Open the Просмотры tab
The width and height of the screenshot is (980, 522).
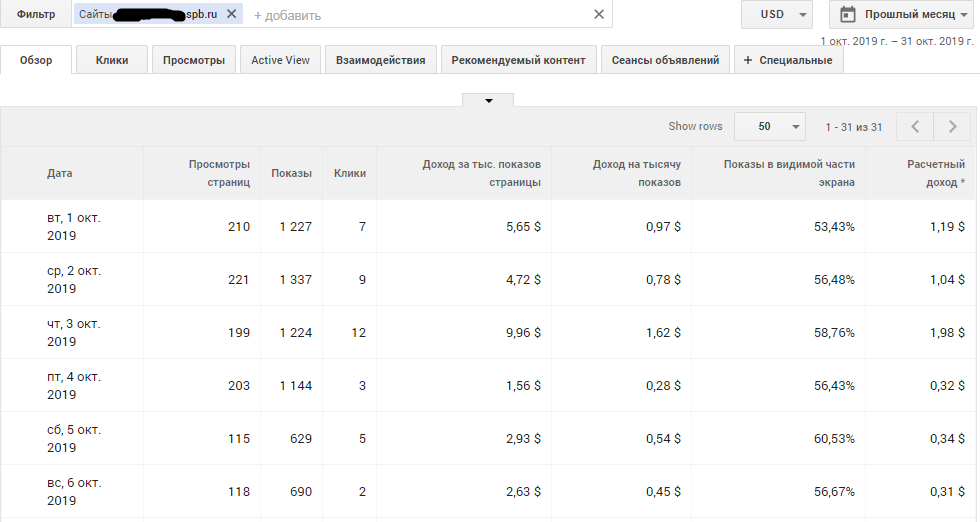pyautogui.click(x=195, y=60)
